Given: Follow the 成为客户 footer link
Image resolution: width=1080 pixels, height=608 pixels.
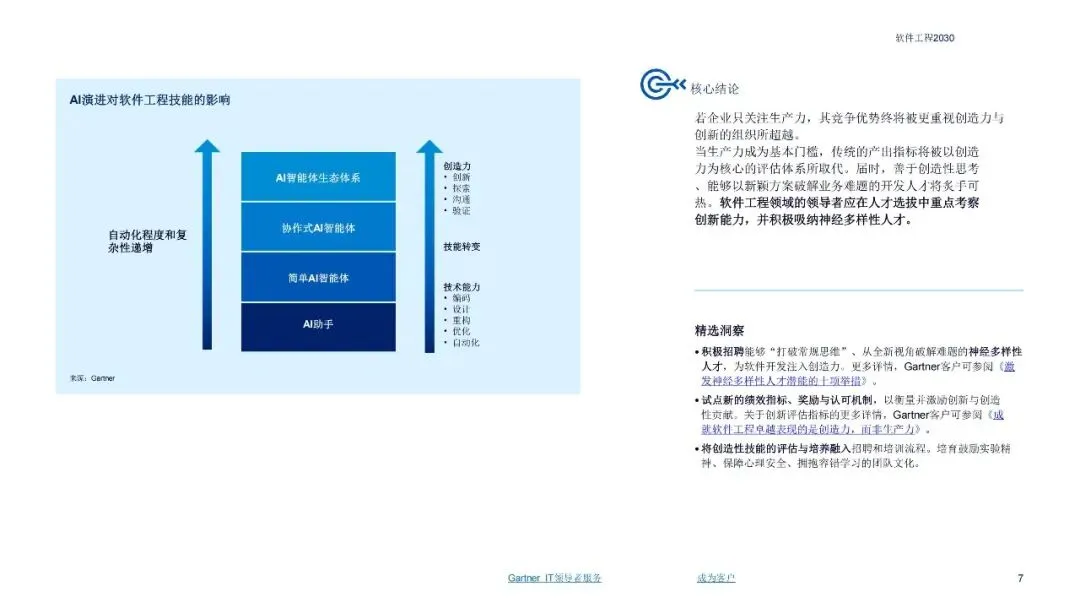Looking at the screenshot, I should click(716, 578).
